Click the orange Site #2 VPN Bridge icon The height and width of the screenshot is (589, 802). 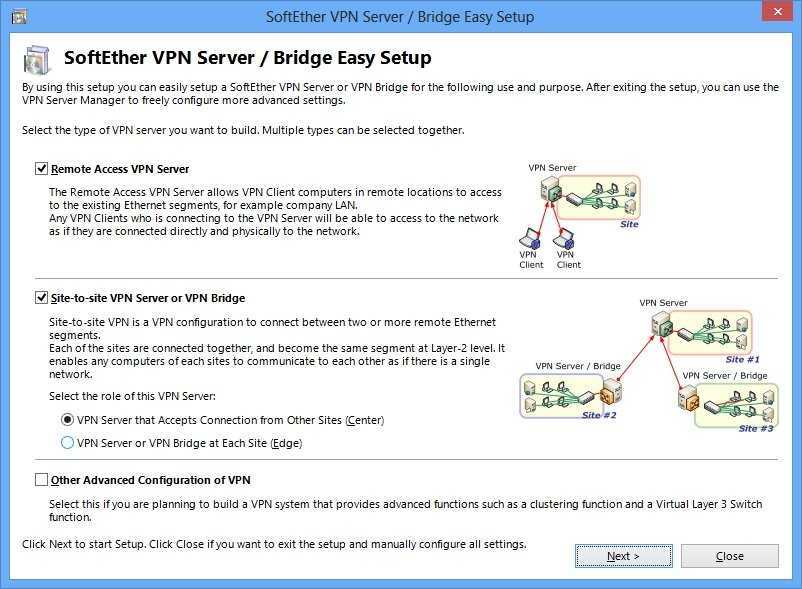point(611,392)
